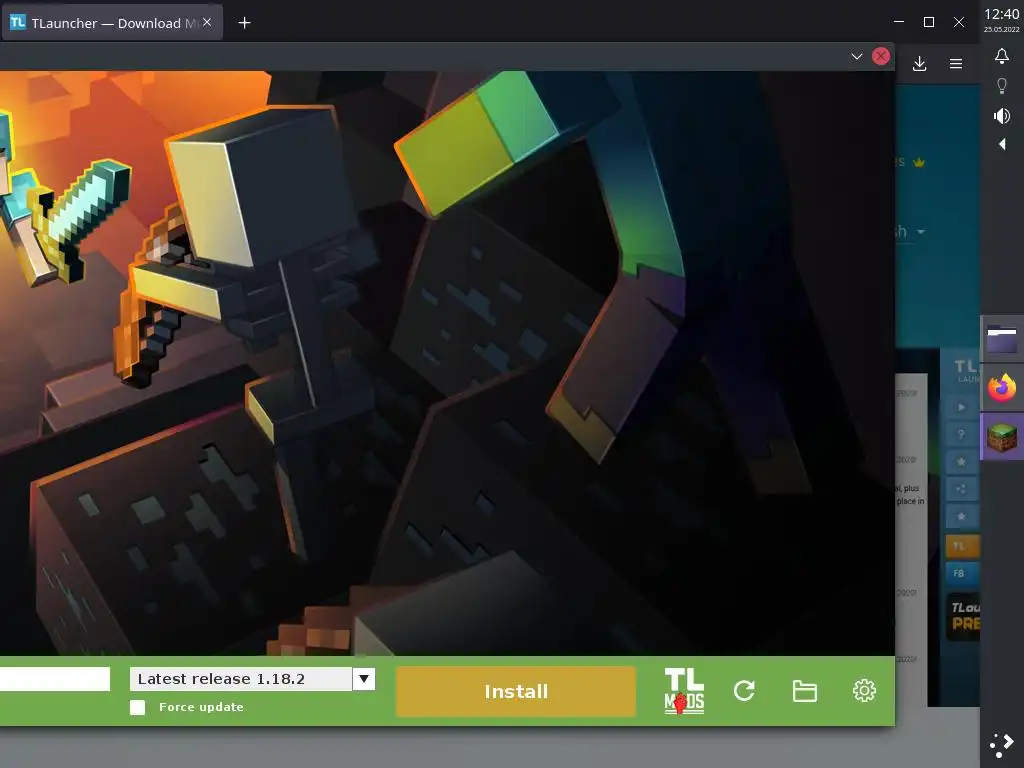Open the browser downloads icon
The image size is (1024, 768).
pyautogui.click(x=920, y=63)
